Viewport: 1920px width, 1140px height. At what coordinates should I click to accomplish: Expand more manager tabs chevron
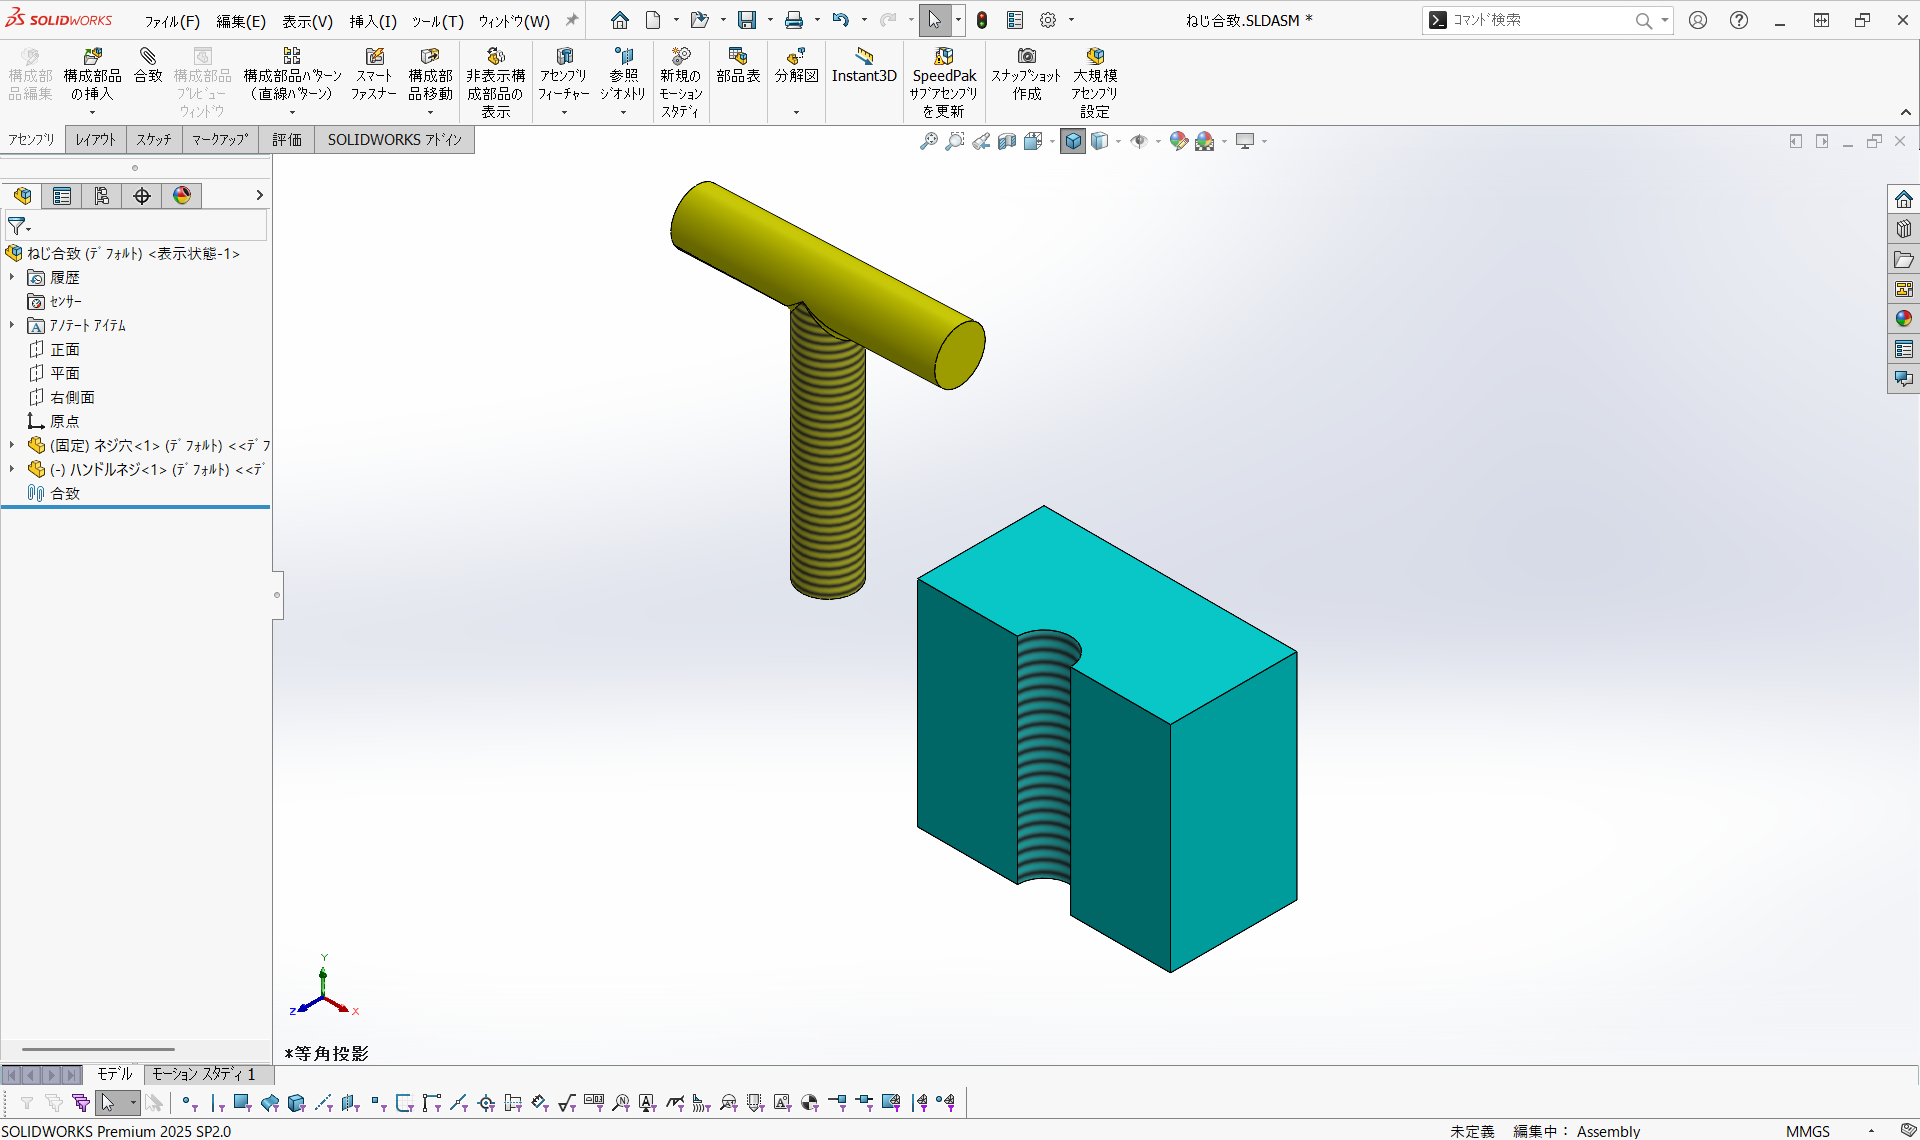click(x=259, y=196)
